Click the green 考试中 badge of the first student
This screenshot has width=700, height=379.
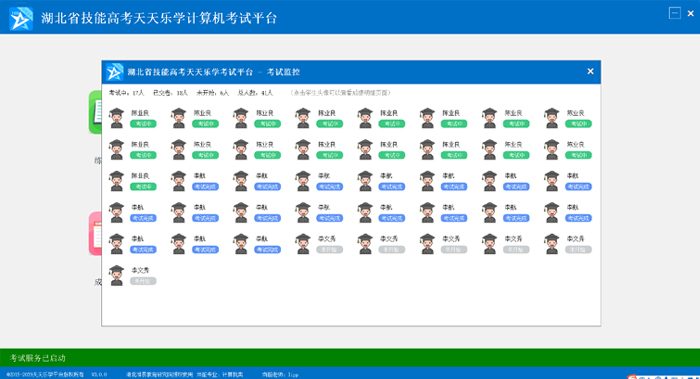click(143, 124)
